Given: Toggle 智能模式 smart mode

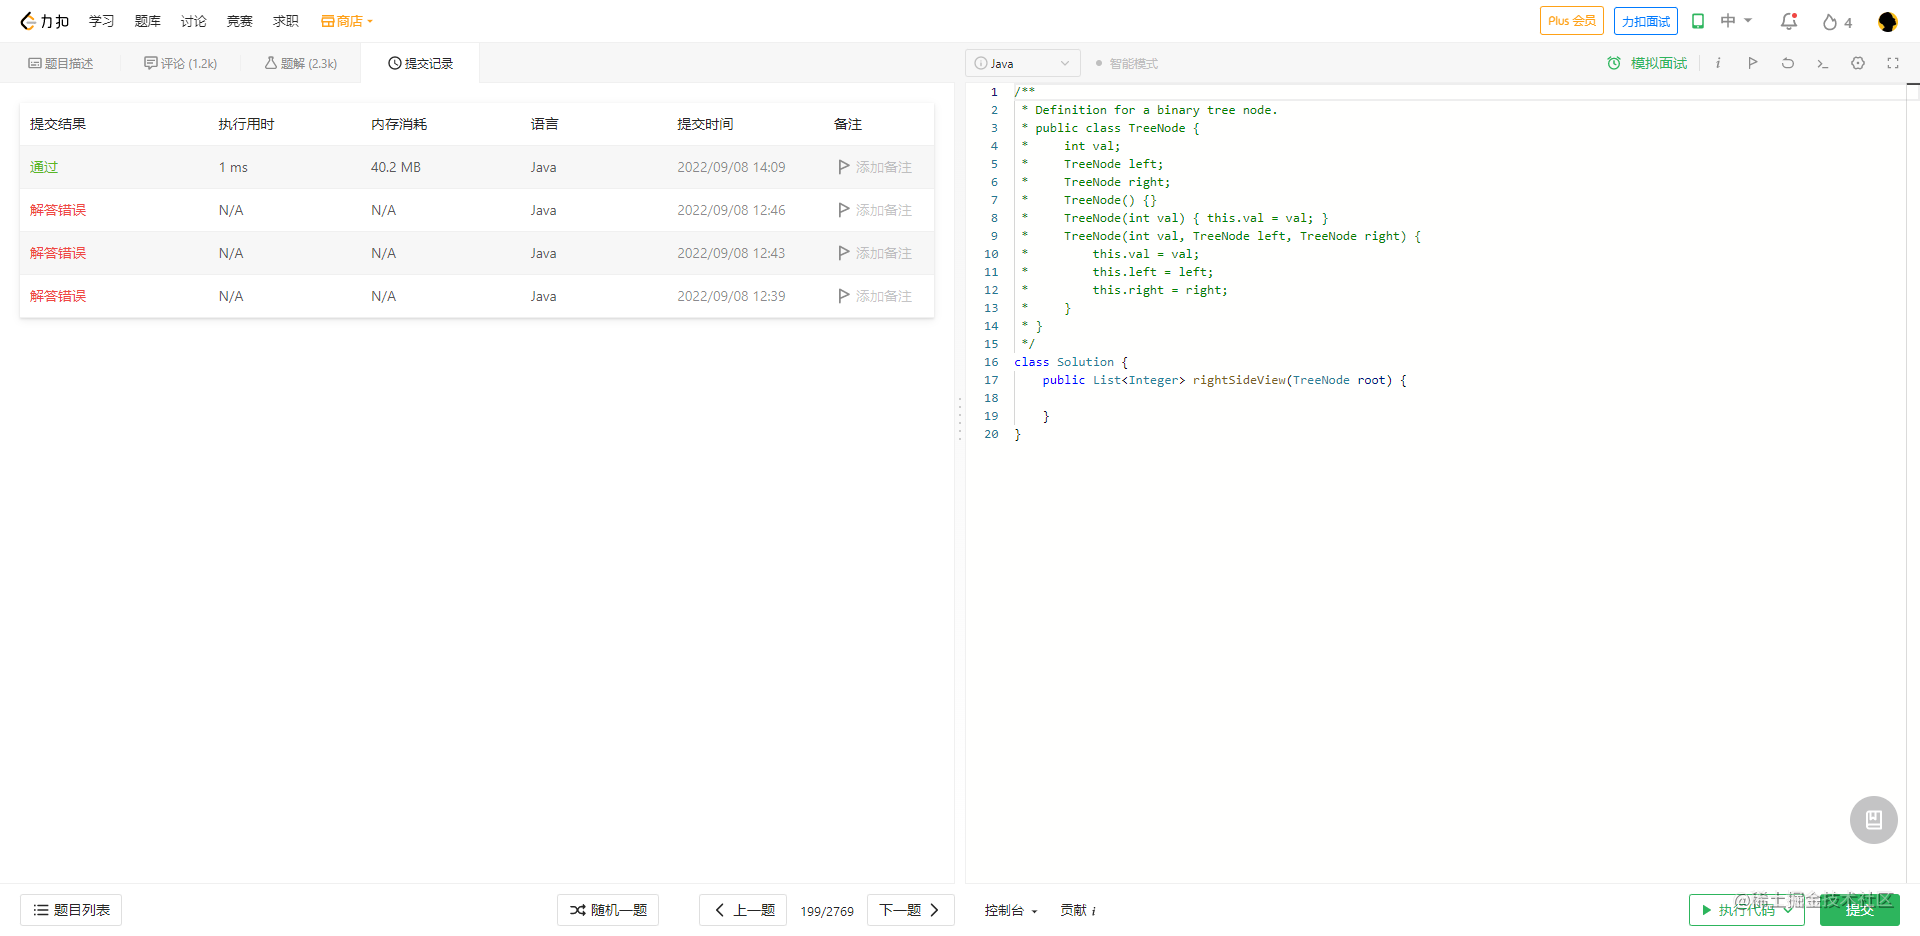Looking at the screenshot, I should tap(1126, 63).
